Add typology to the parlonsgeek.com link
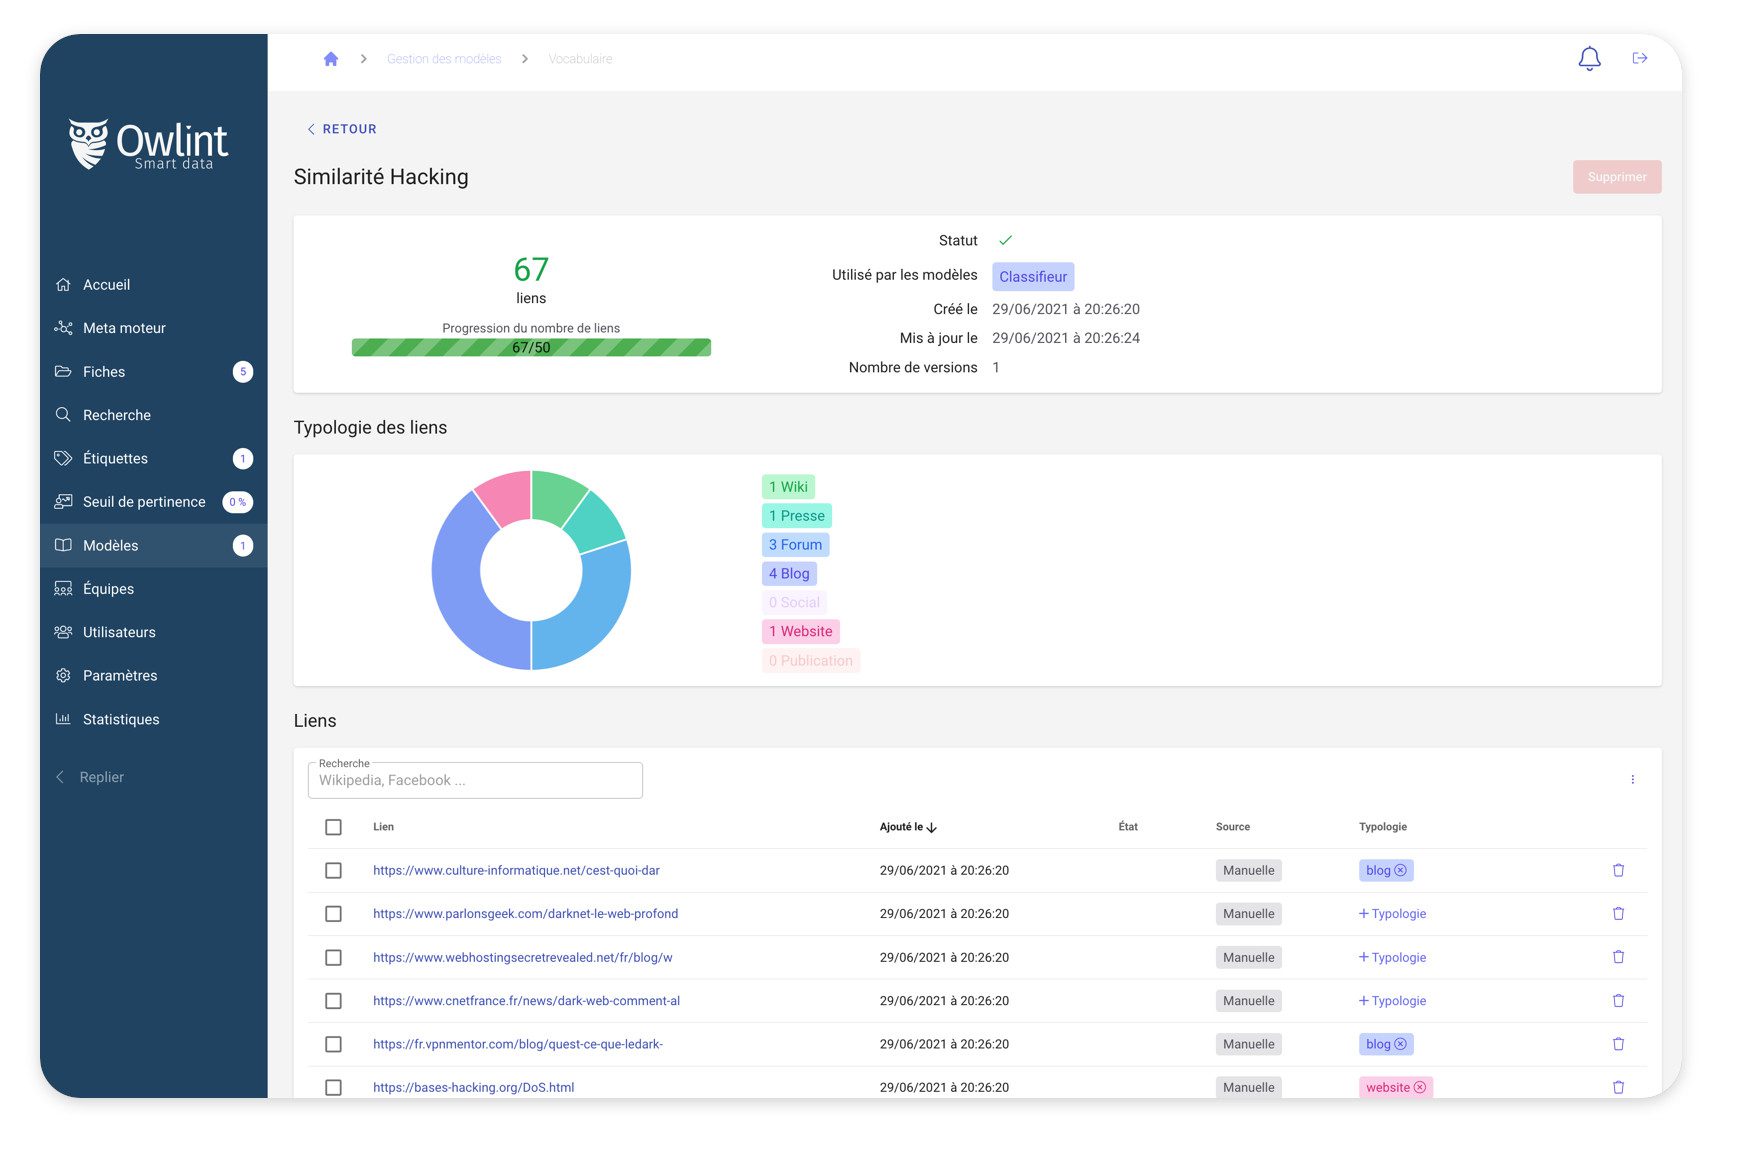The image size is (1750, 1152). point(1392,914)
